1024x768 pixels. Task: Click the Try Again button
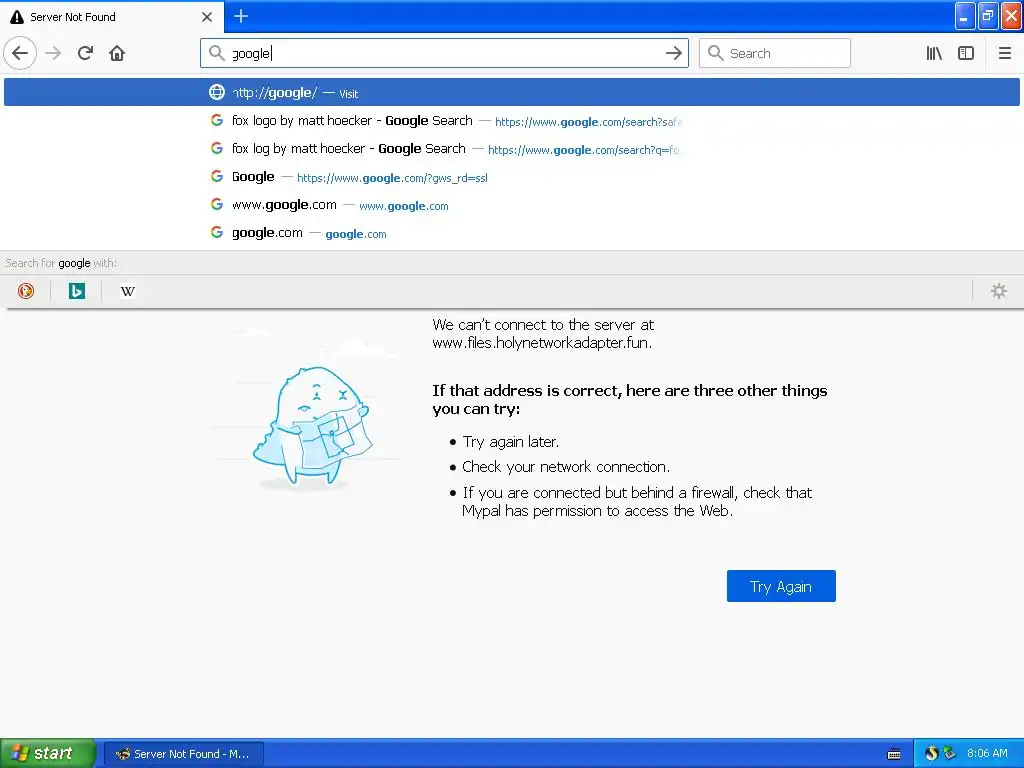coord(781,586)
